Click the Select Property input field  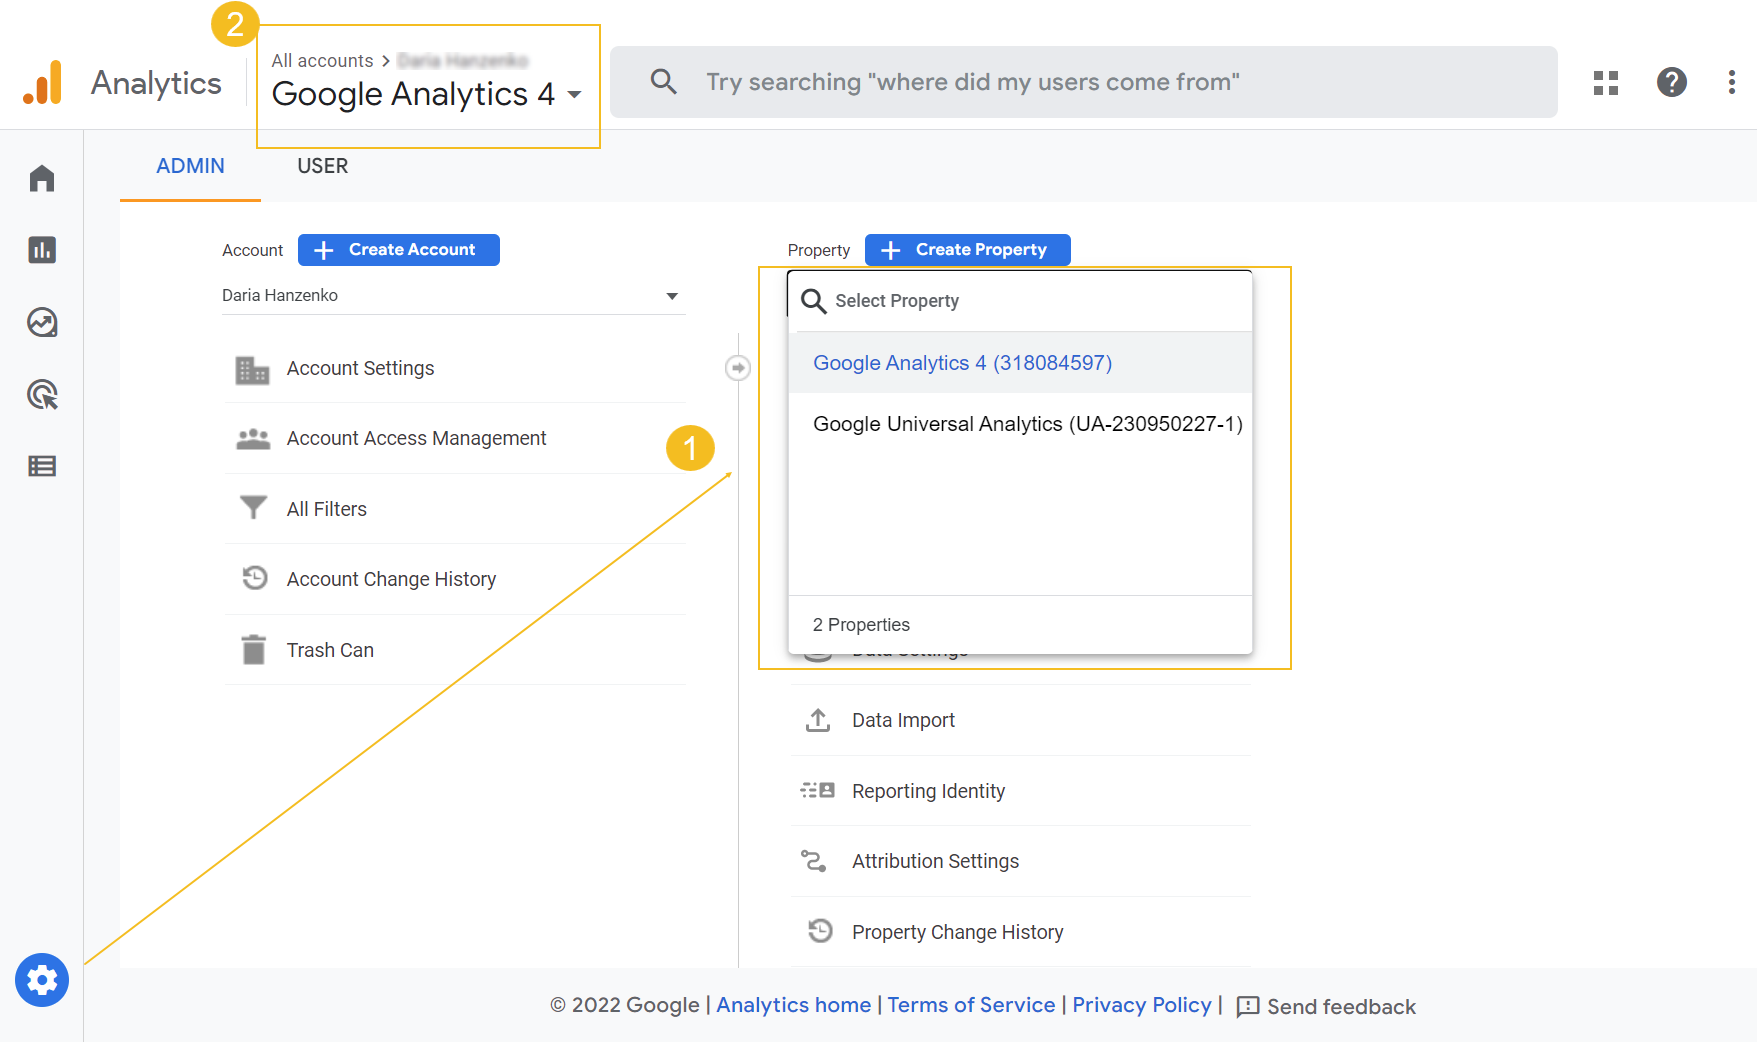click(1020, 301)
